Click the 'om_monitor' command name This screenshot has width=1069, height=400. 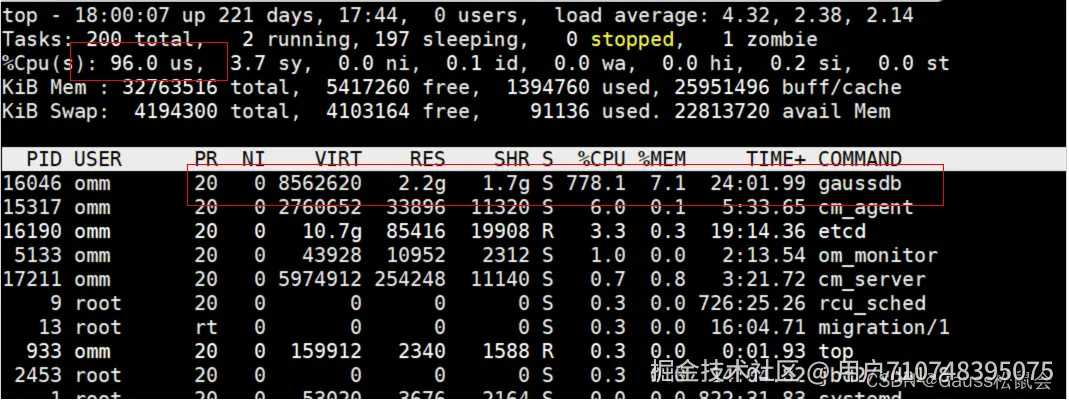pos(878,257)
